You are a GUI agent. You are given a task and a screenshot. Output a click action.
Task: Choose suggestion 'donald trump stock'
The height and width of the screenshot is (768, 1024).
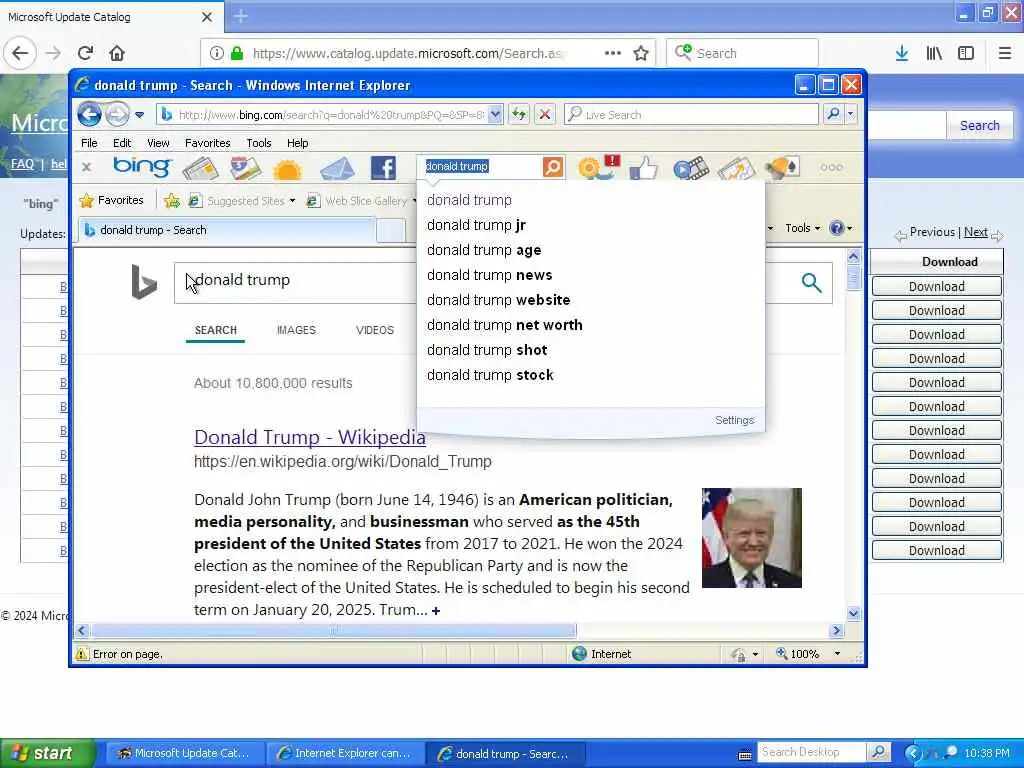pos(490,375)
